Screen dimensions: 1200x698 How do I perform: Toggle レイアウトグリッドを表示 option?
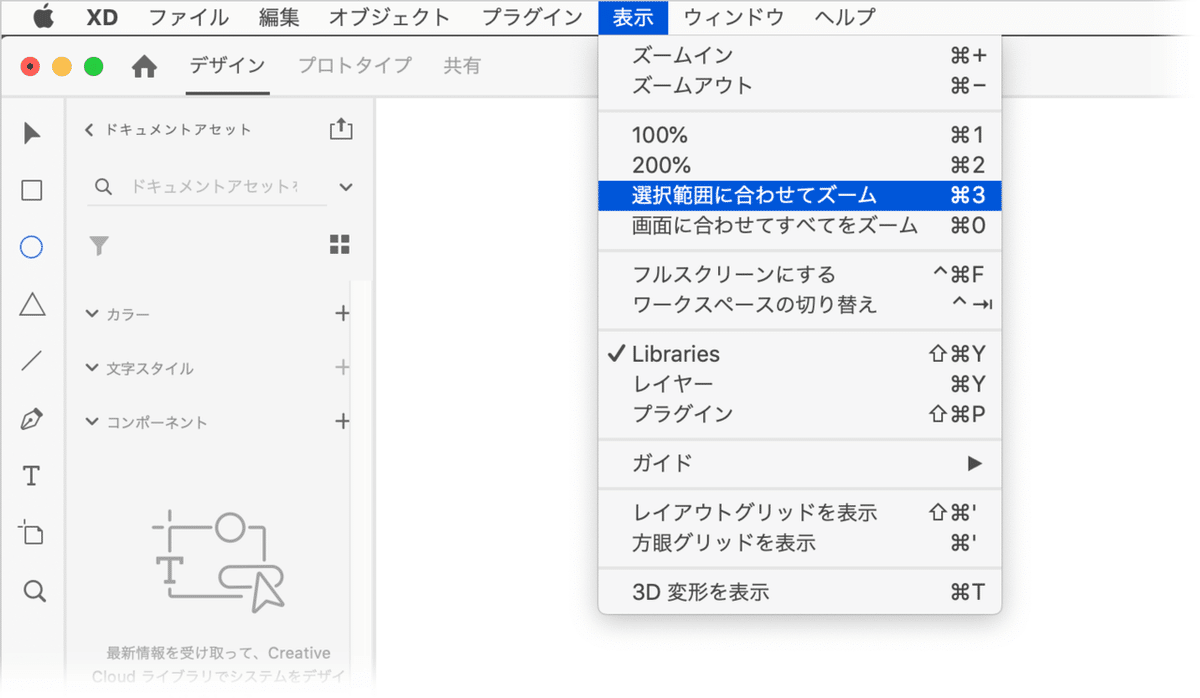point(754,513)
